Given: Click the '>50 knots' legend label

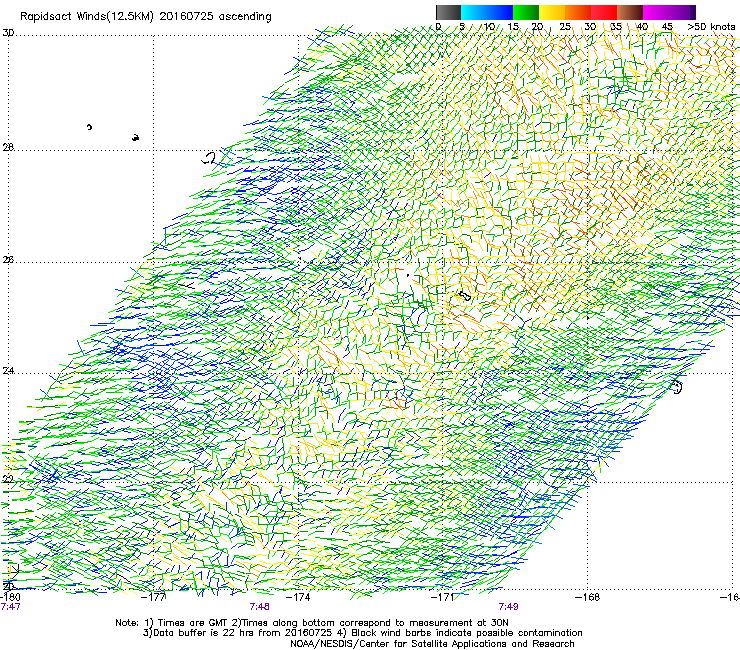Looking at the screenshot, I should [711, 27].
